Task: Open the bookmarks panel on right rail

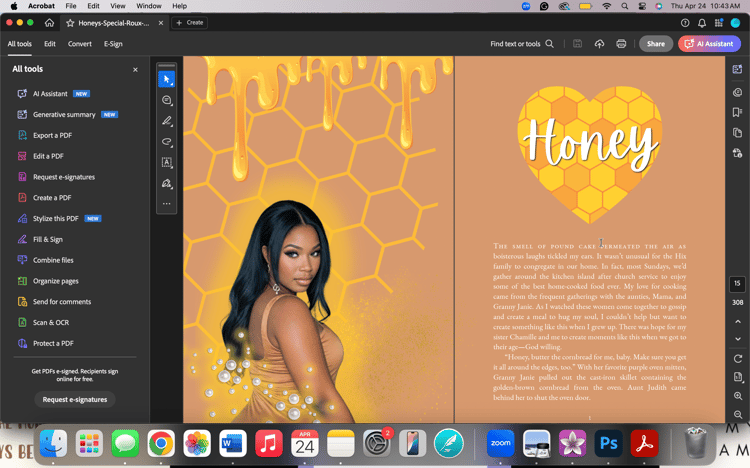Action: coord(737,112)
